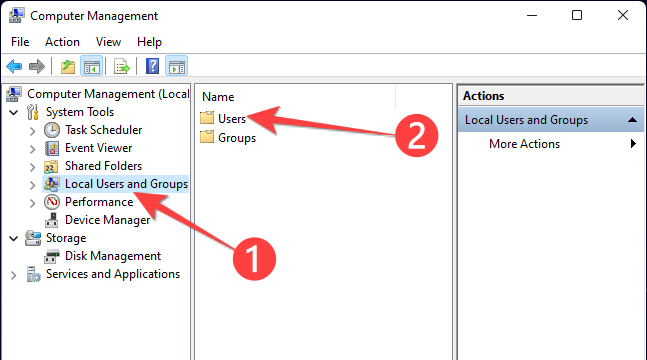Screen dimensions: 647x360
Task: Collapse Local Users and Groups actions section
Action: [x=632, y=120]
